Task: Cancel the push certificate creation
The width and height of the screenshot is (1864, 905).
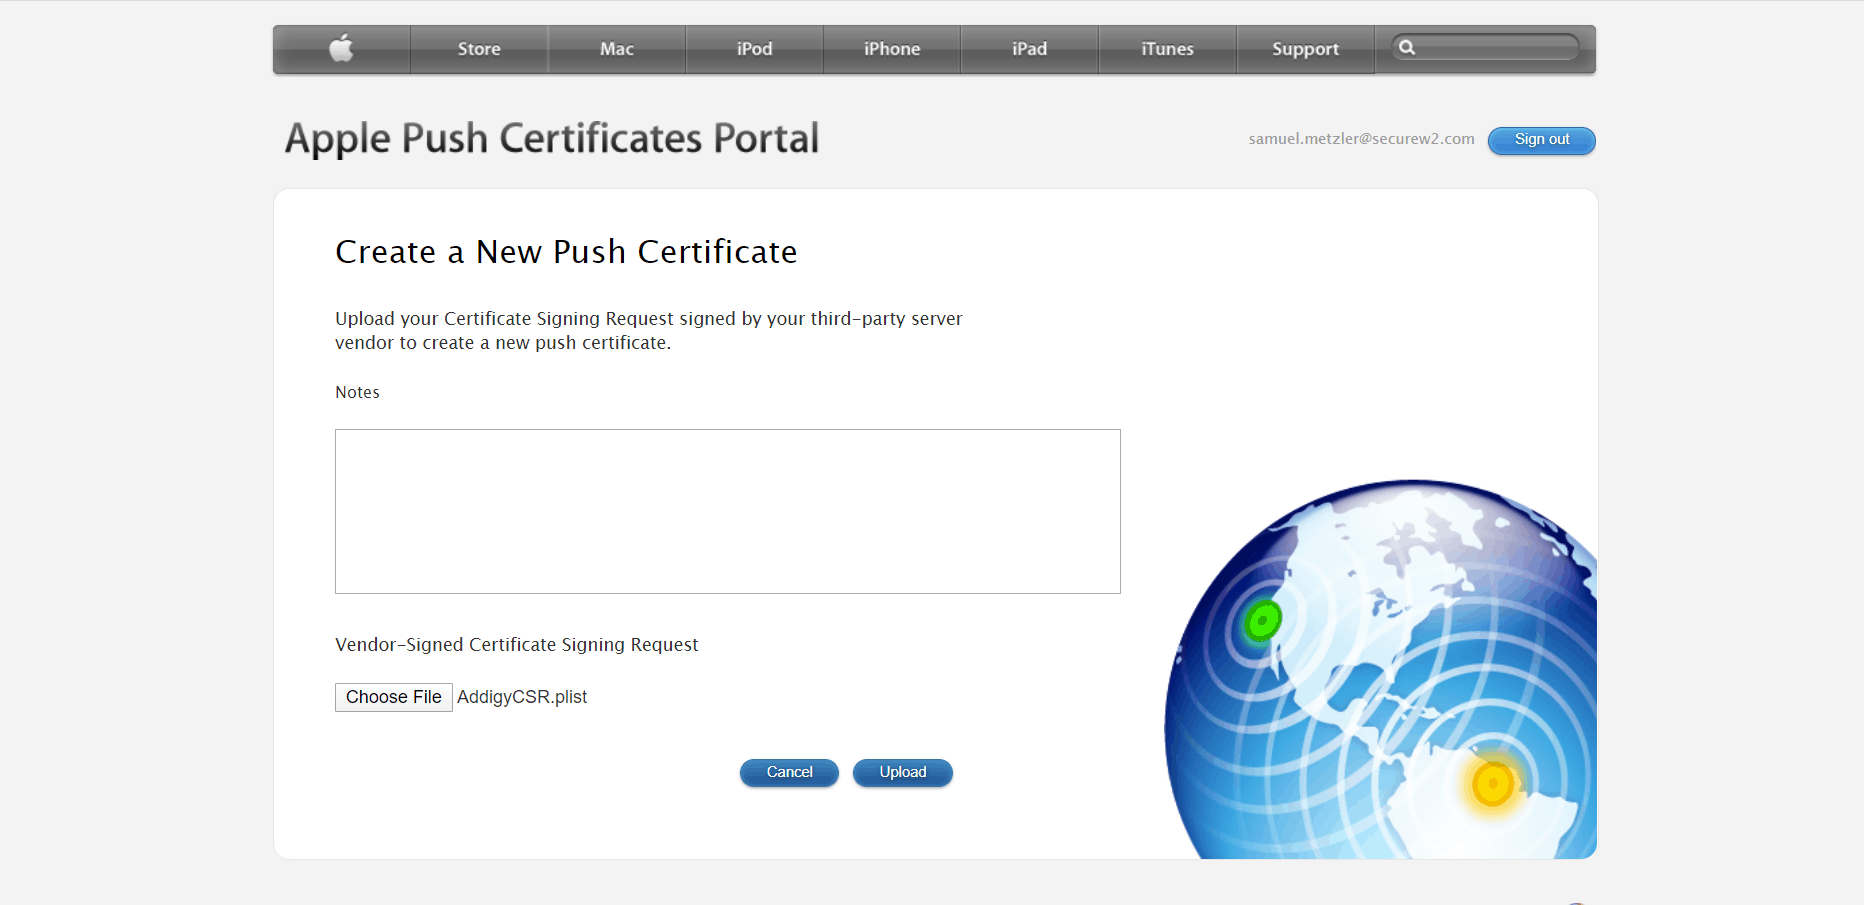Action: click(x=789, y=772)
